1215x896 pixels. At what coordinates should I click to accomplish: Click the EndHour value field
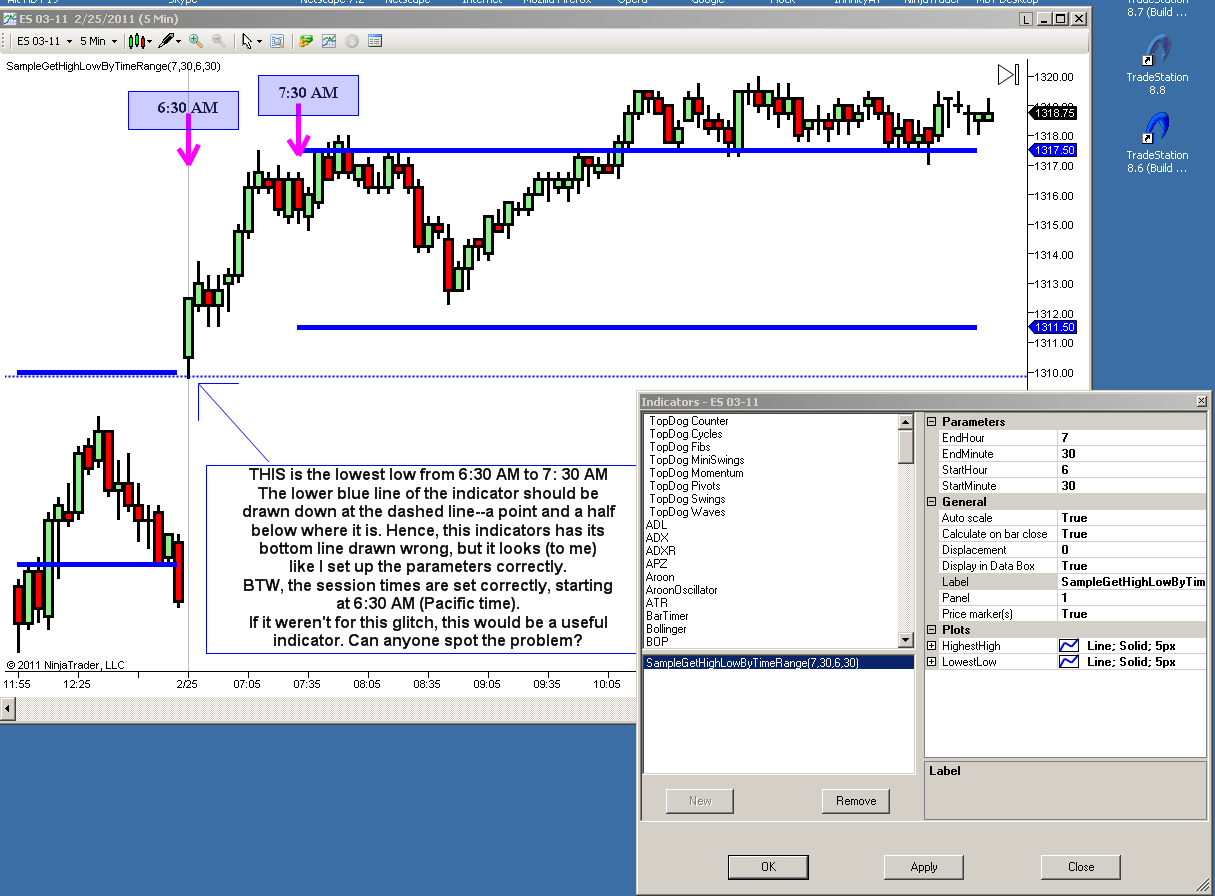(1132, 438)
